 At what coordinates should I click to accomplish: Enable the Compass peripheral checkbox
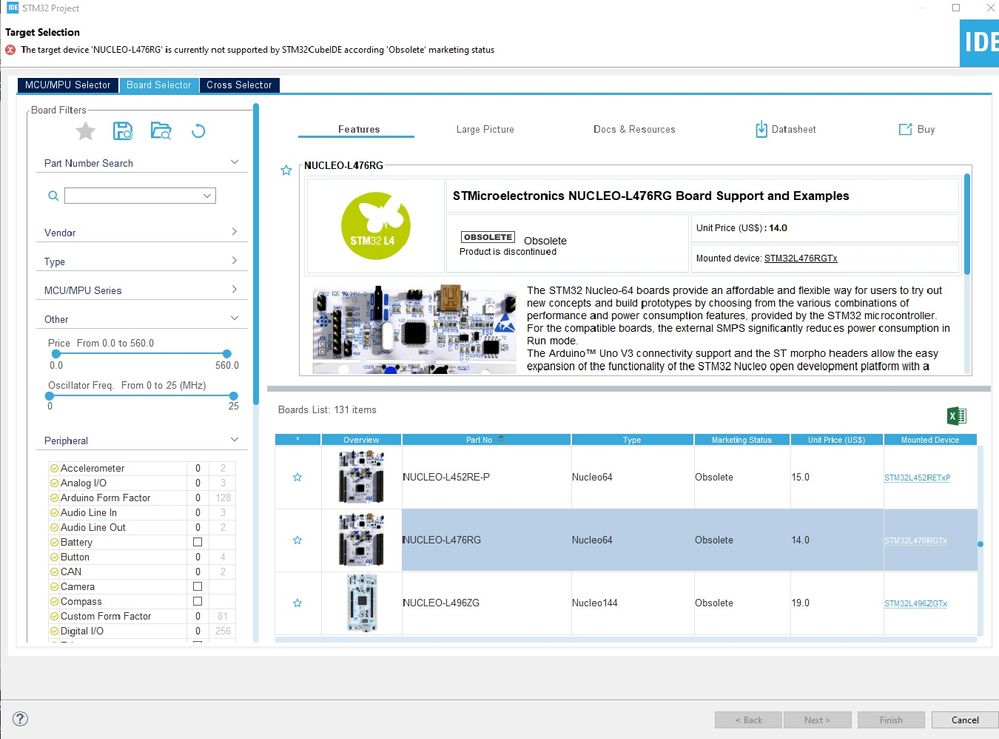point(198,601)
